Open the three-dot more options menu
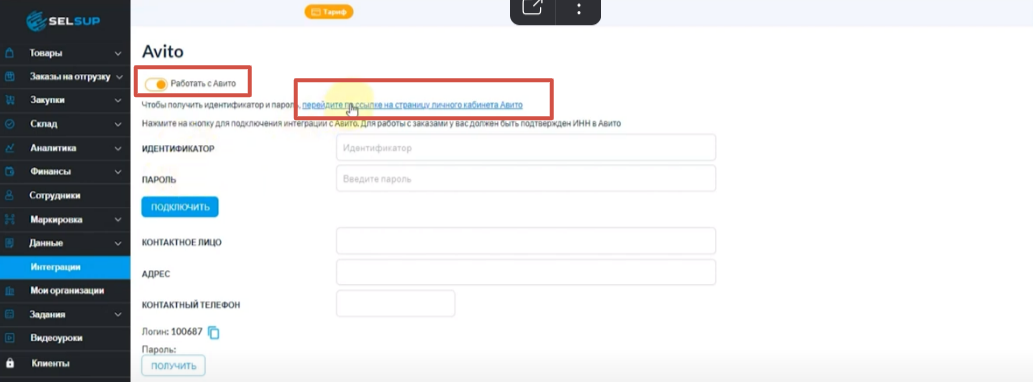The height and width of the screenshot is (382, 1033). point(579,9)
